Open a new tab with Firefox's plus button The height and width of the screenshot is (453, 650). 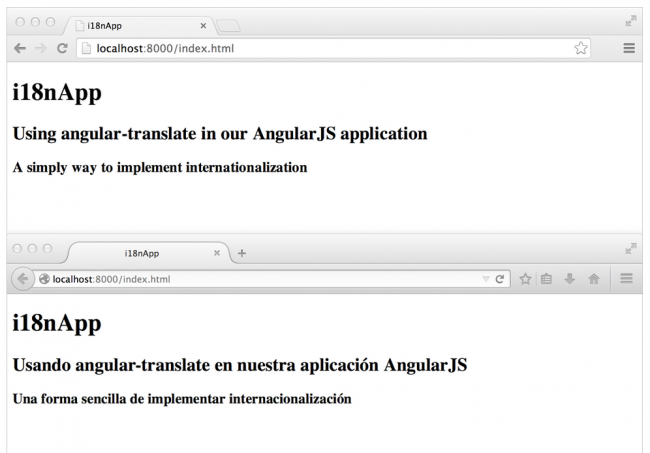[x=242, y=253]
